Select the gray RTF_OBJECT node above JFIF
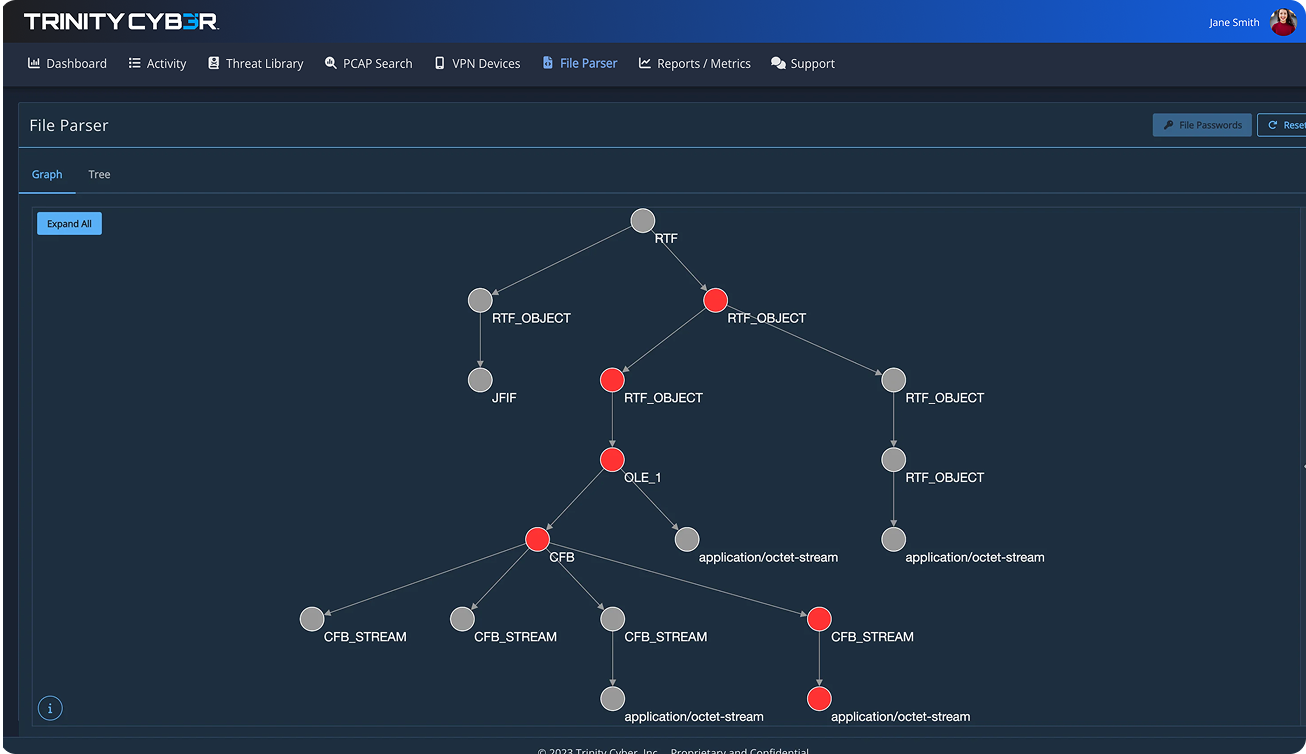Image resolution: width=1306 pixels, height=754 pixels. pos(480,300)
